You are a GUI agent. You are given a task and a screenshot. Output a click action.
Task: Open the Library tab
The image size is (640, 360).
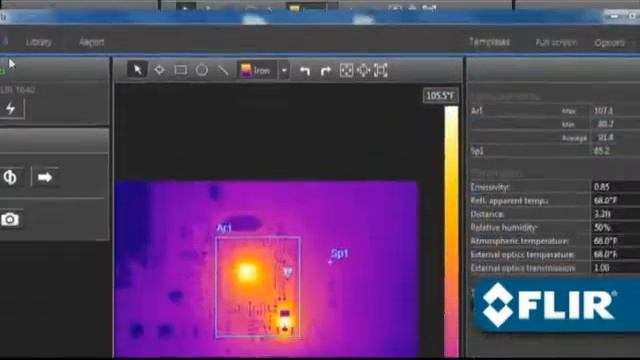pos(39,42)
